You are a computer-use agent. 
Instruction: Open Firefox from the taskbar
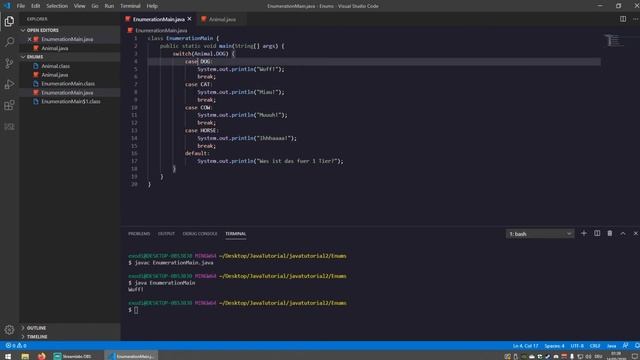[42, 356]
